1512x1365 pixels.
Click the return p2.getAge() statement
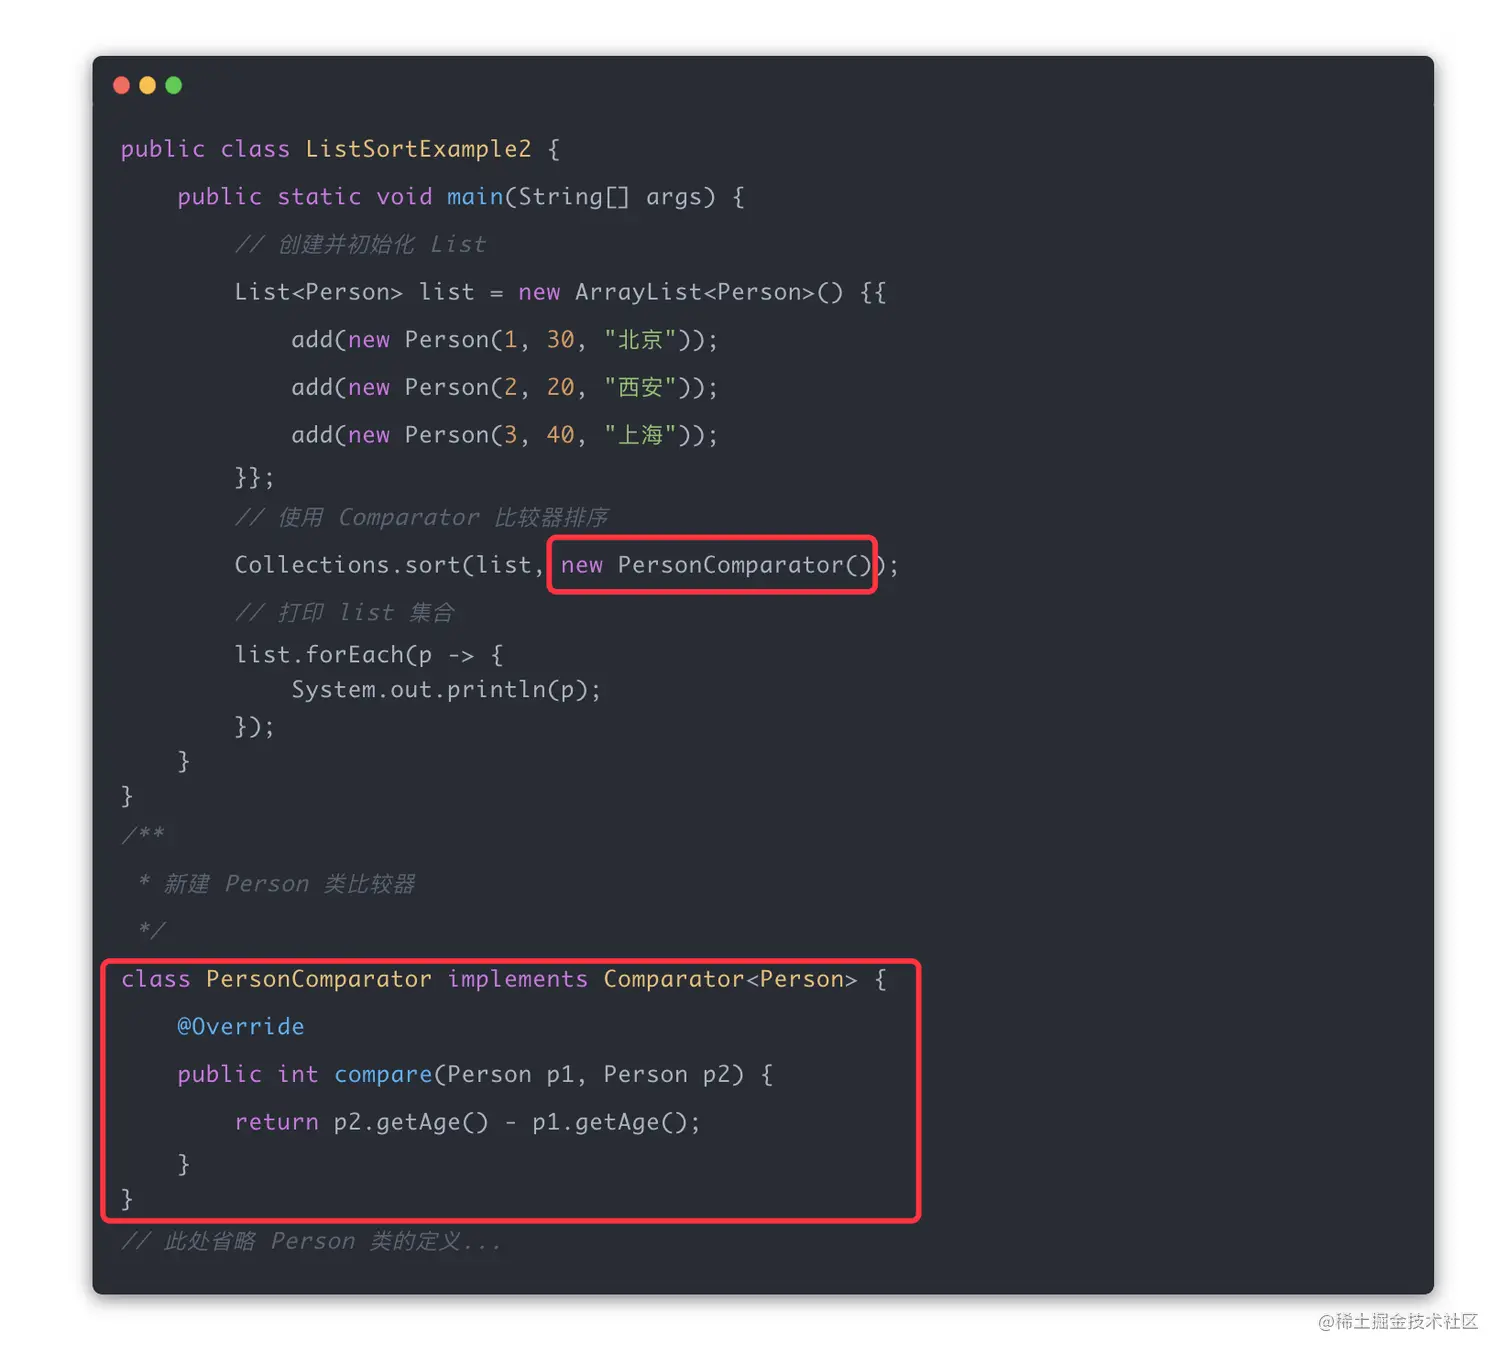(x=467, y=1122)
